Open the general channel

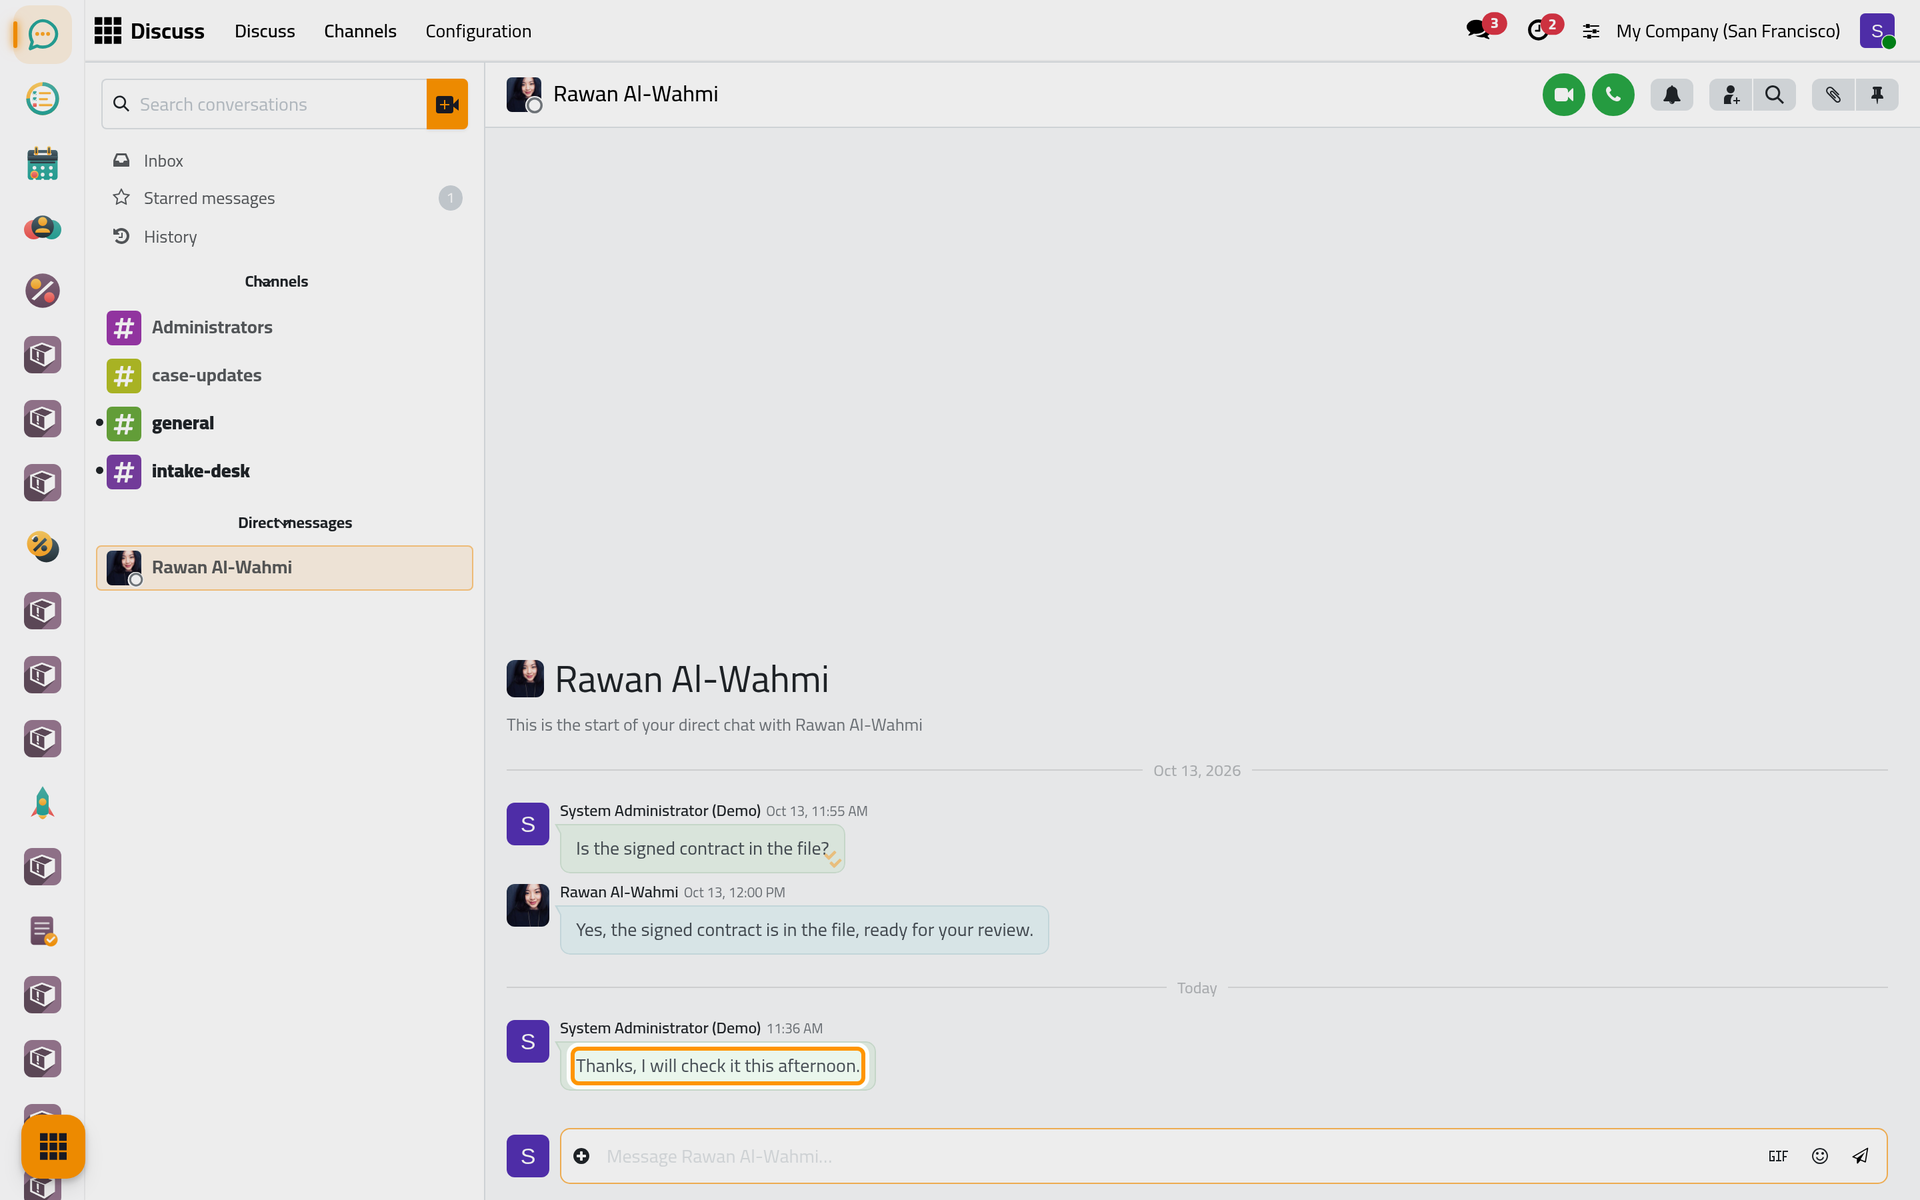pyautogui.click(x=284, y=423)
